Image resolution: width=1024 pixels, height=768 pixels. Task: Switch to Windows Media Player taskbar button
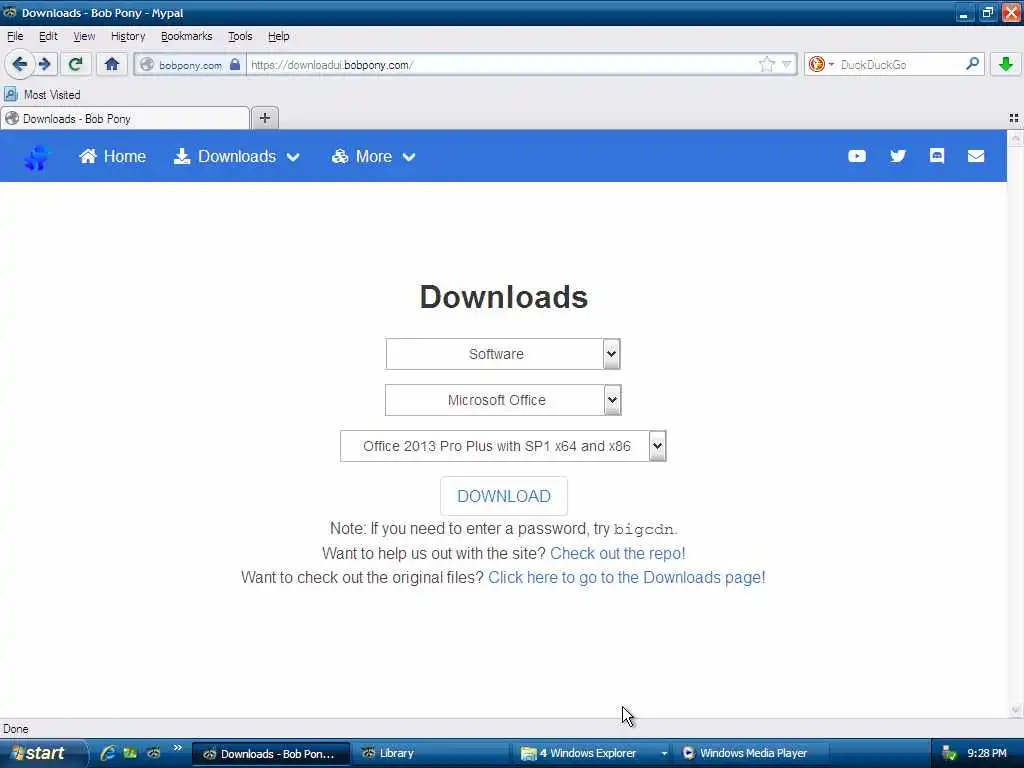(x=752, y=753)
